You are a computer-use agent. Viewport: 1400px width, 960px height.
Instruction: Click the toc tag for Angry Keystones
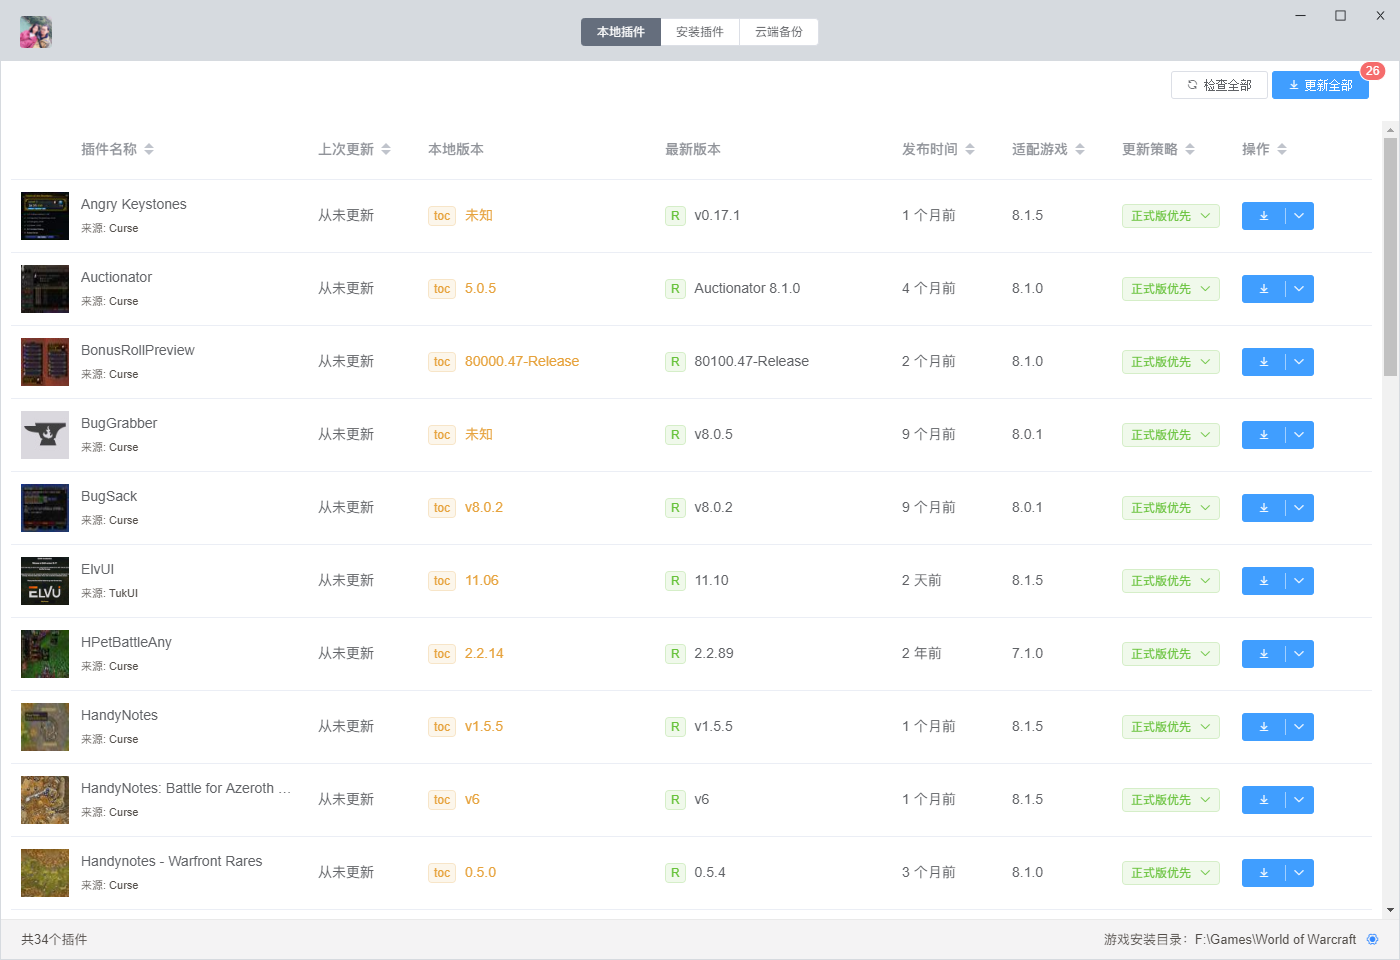(x=442, y=216)
